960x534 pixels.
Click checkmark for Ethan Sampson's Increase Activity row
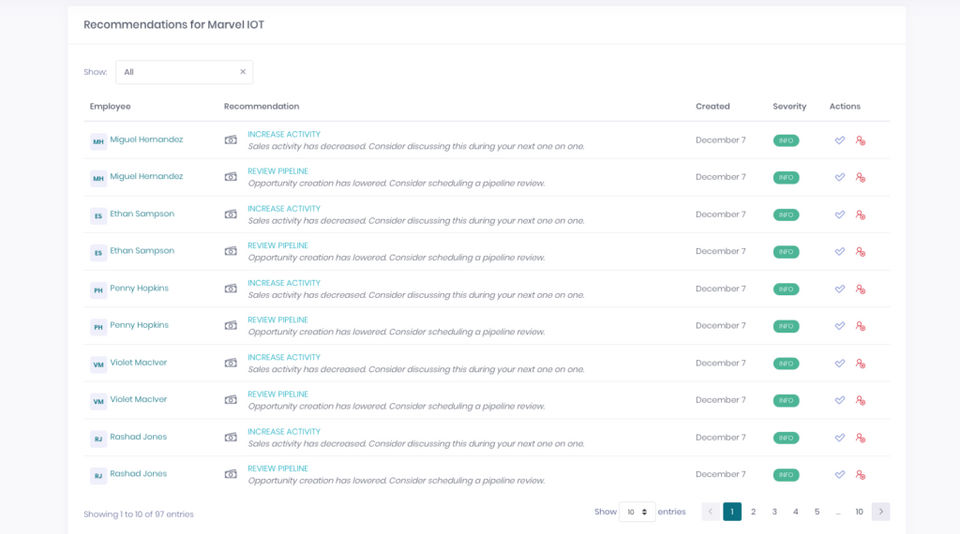click(840, 215)
